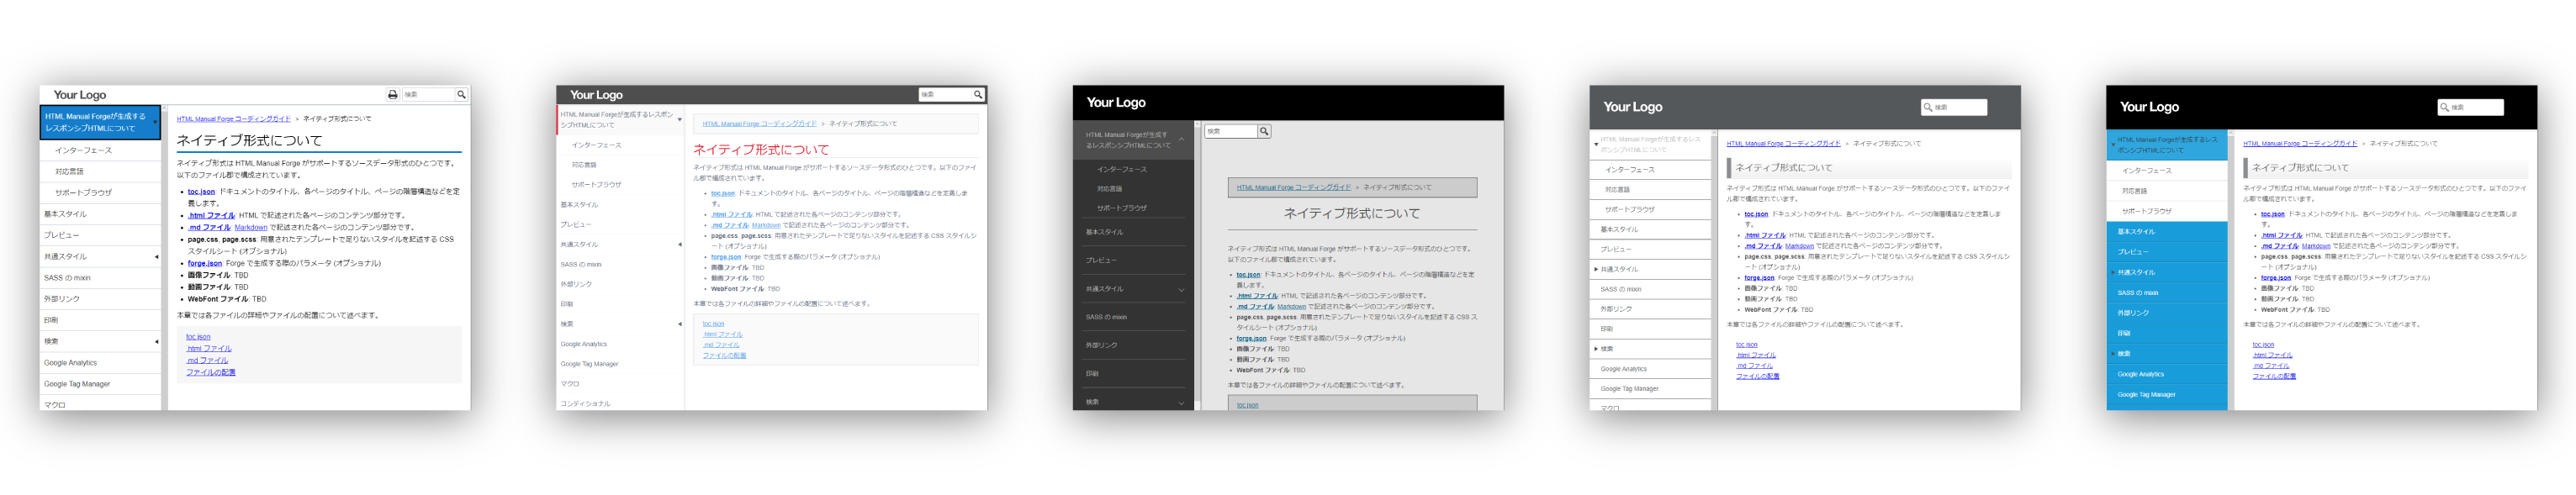This screenshot has height=495, width=2576.
Task: Click the printer icon in first preview
Action: click(392, 95)
